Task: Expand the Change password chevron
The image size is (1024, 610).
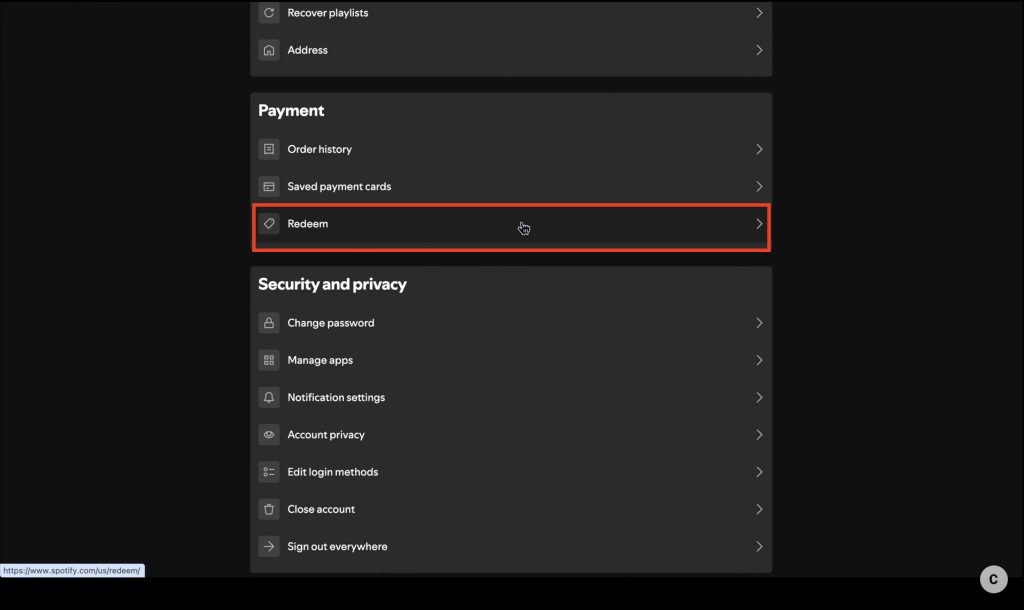Action: click(758, 322)
